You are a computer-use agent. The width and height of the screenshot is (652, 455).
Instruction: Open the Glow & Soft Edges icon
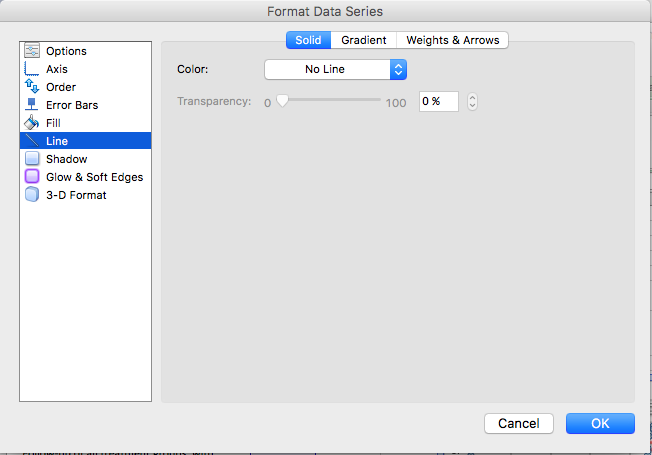pyautogui.click(x=31, y=177)
